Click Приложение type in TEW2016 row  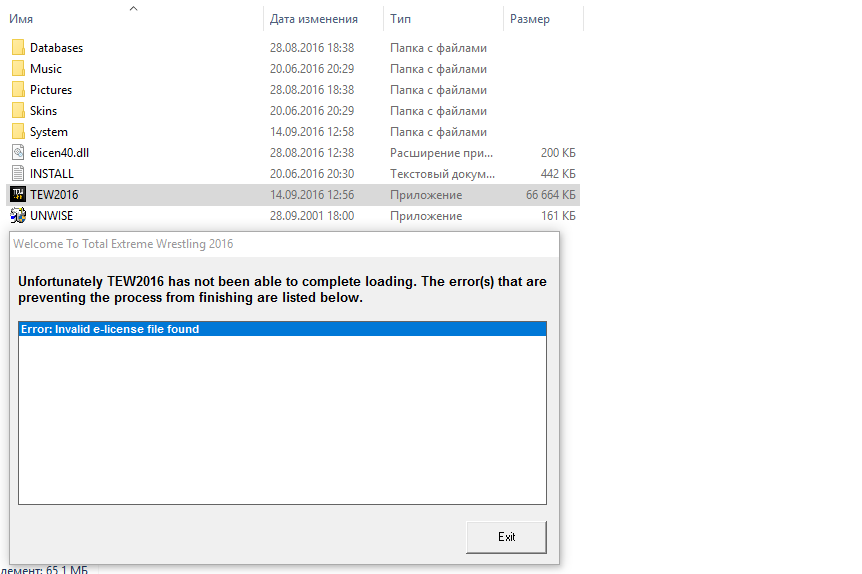pyautogui.click(x=426, y=195)
